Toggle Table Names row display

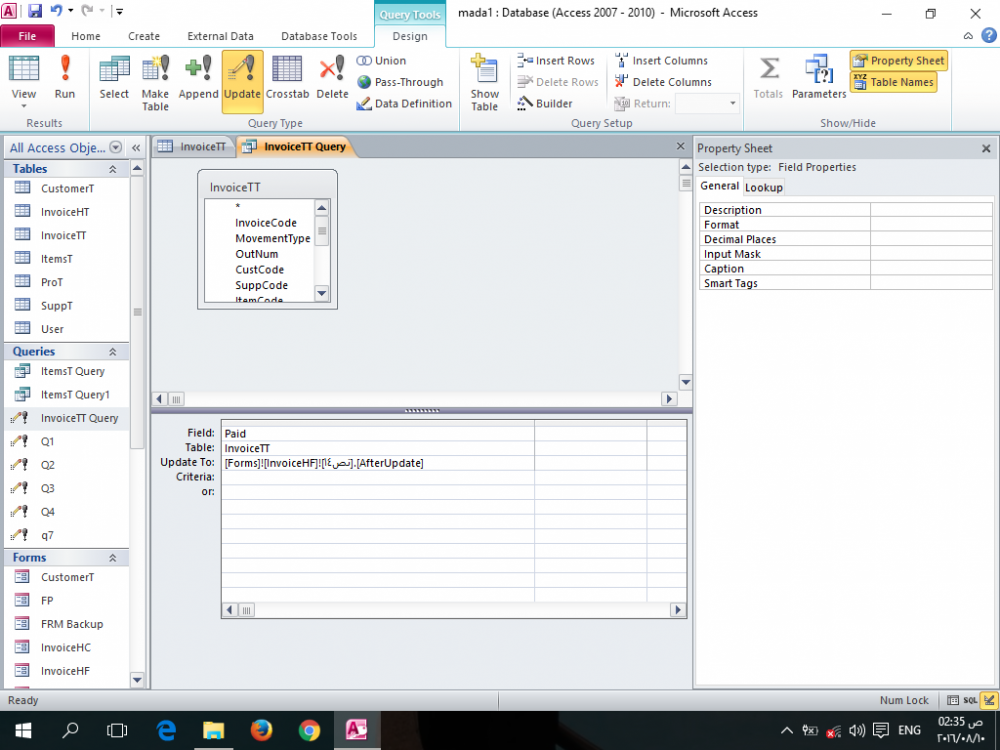pos(893,82)
